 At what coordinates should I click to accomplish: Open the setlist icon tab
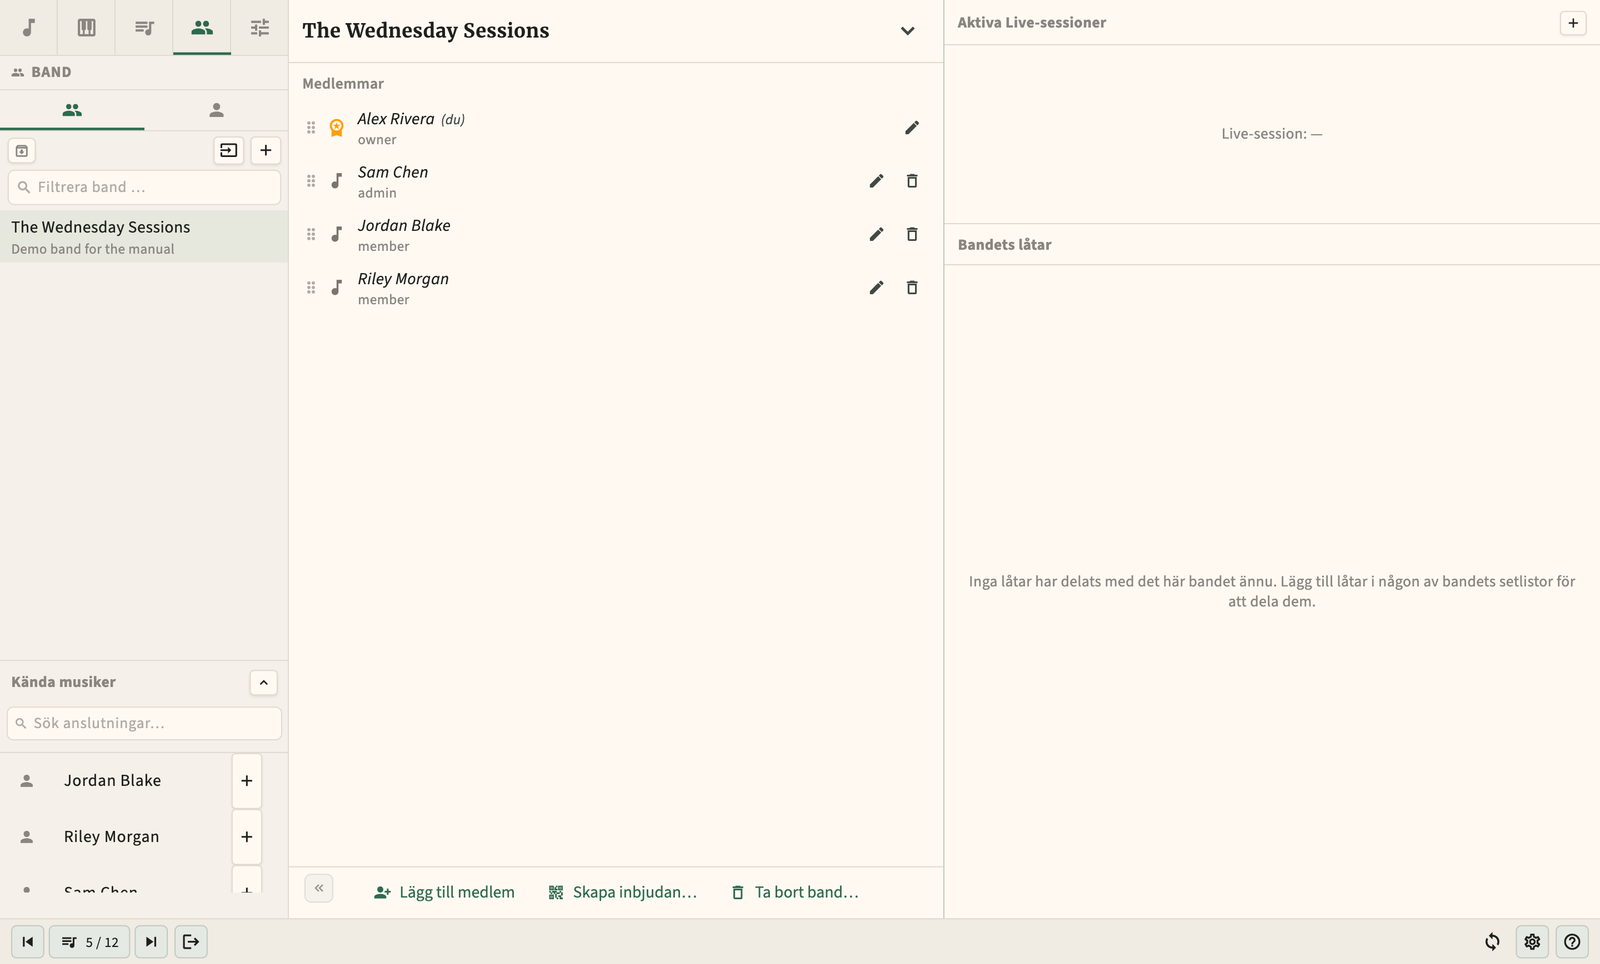point(144,27)
